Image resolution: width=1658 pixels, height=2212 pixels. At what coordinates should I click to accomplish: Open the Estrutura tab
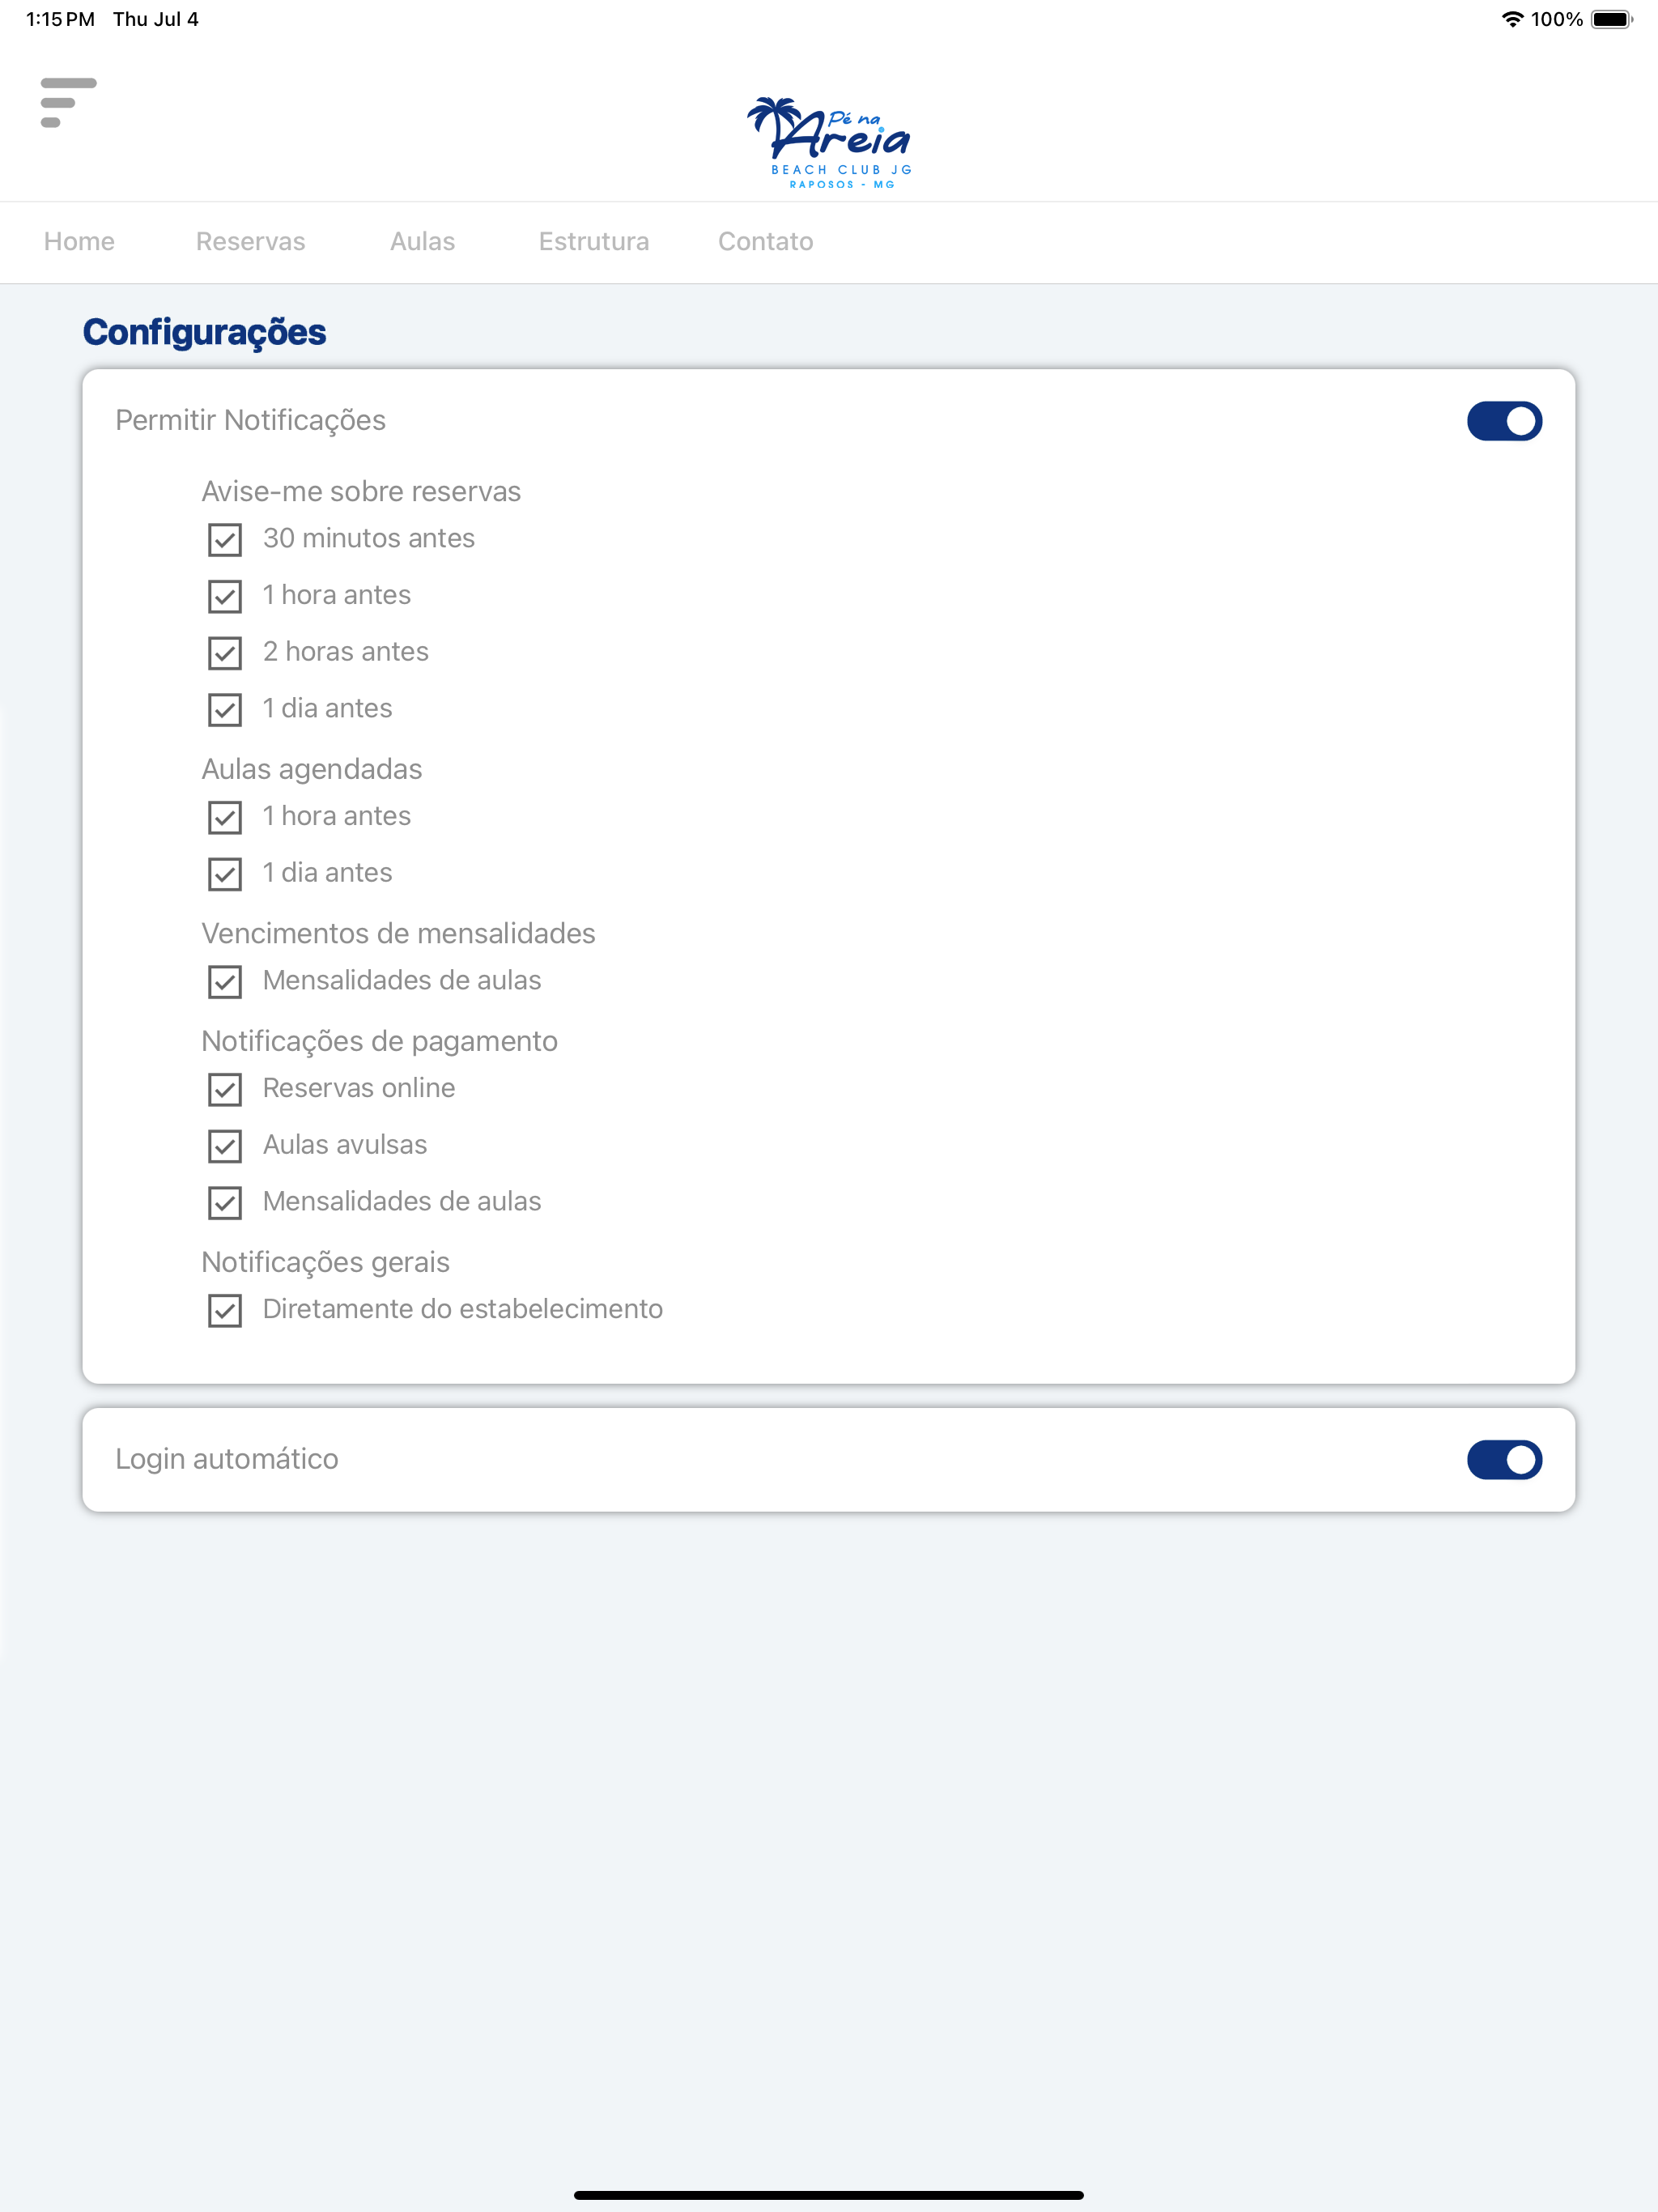click(x=594, y=241)
